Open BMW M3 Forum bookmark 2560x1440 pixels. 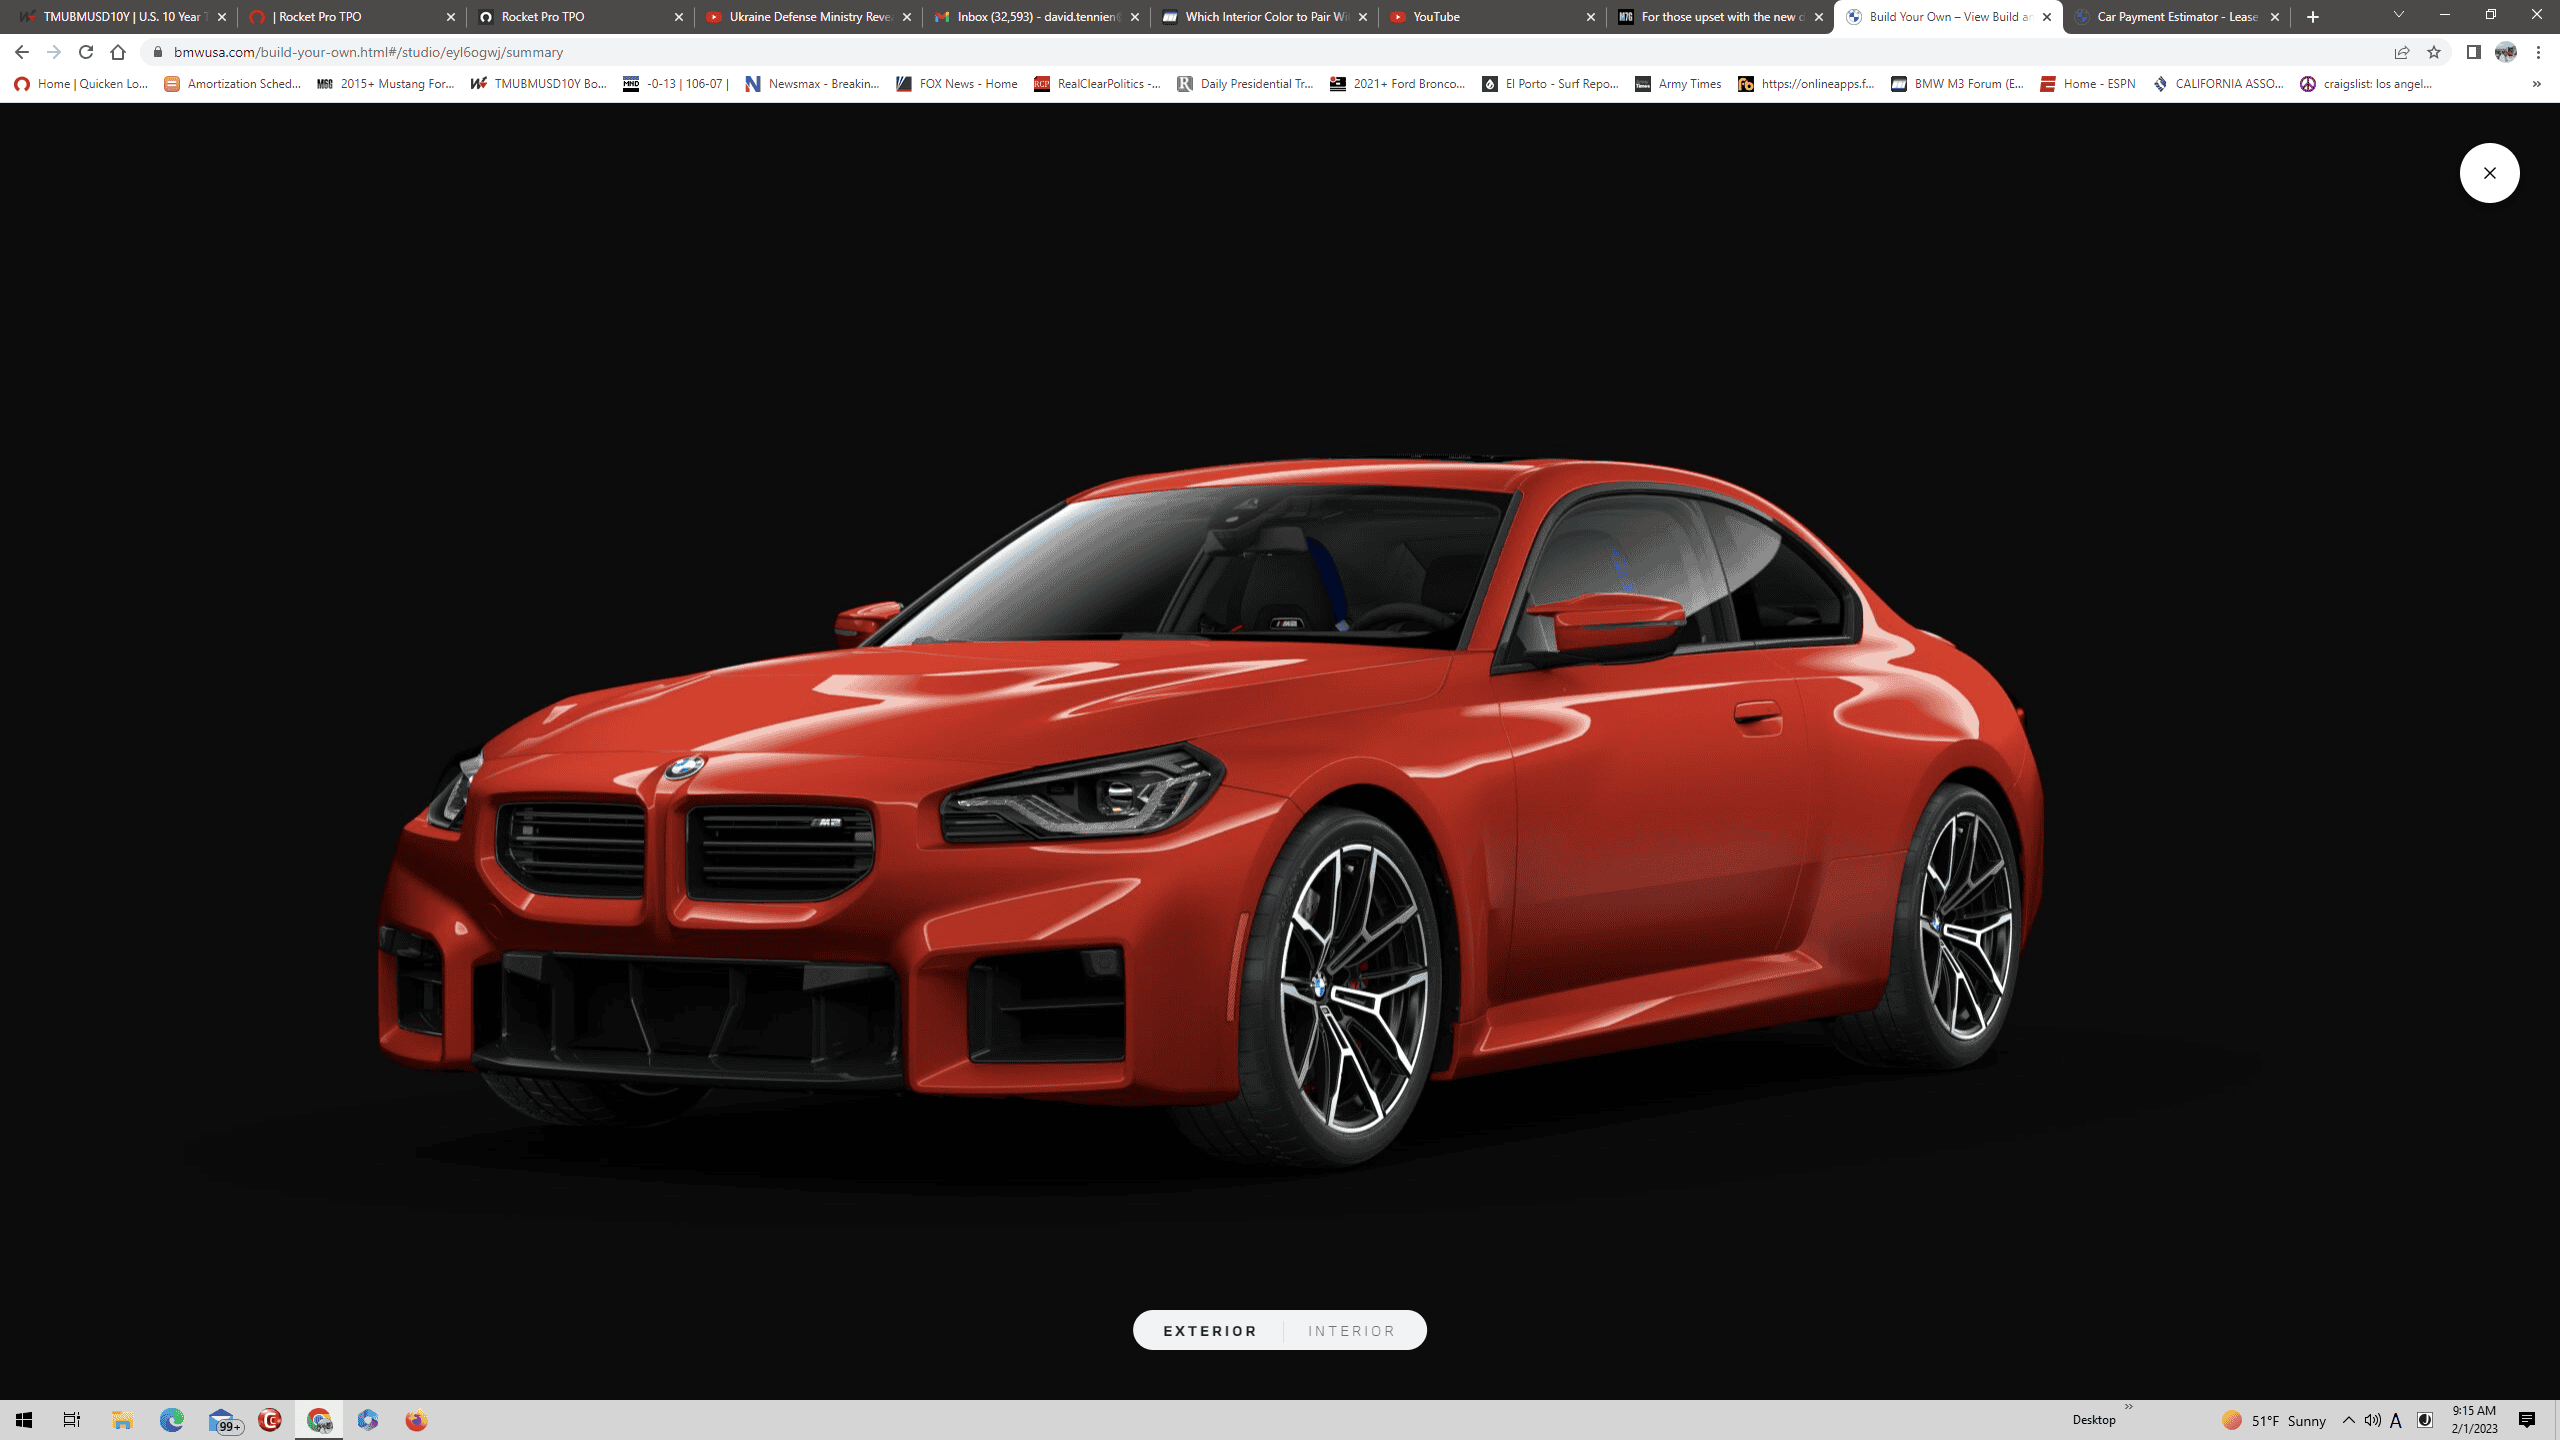(1957, 84)
